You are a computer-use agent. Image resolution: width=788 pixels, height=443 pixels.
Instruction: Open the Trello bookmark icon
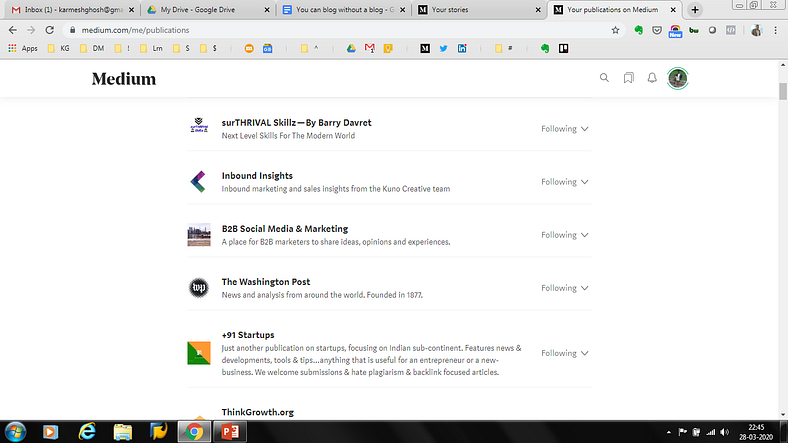point(563,48)
